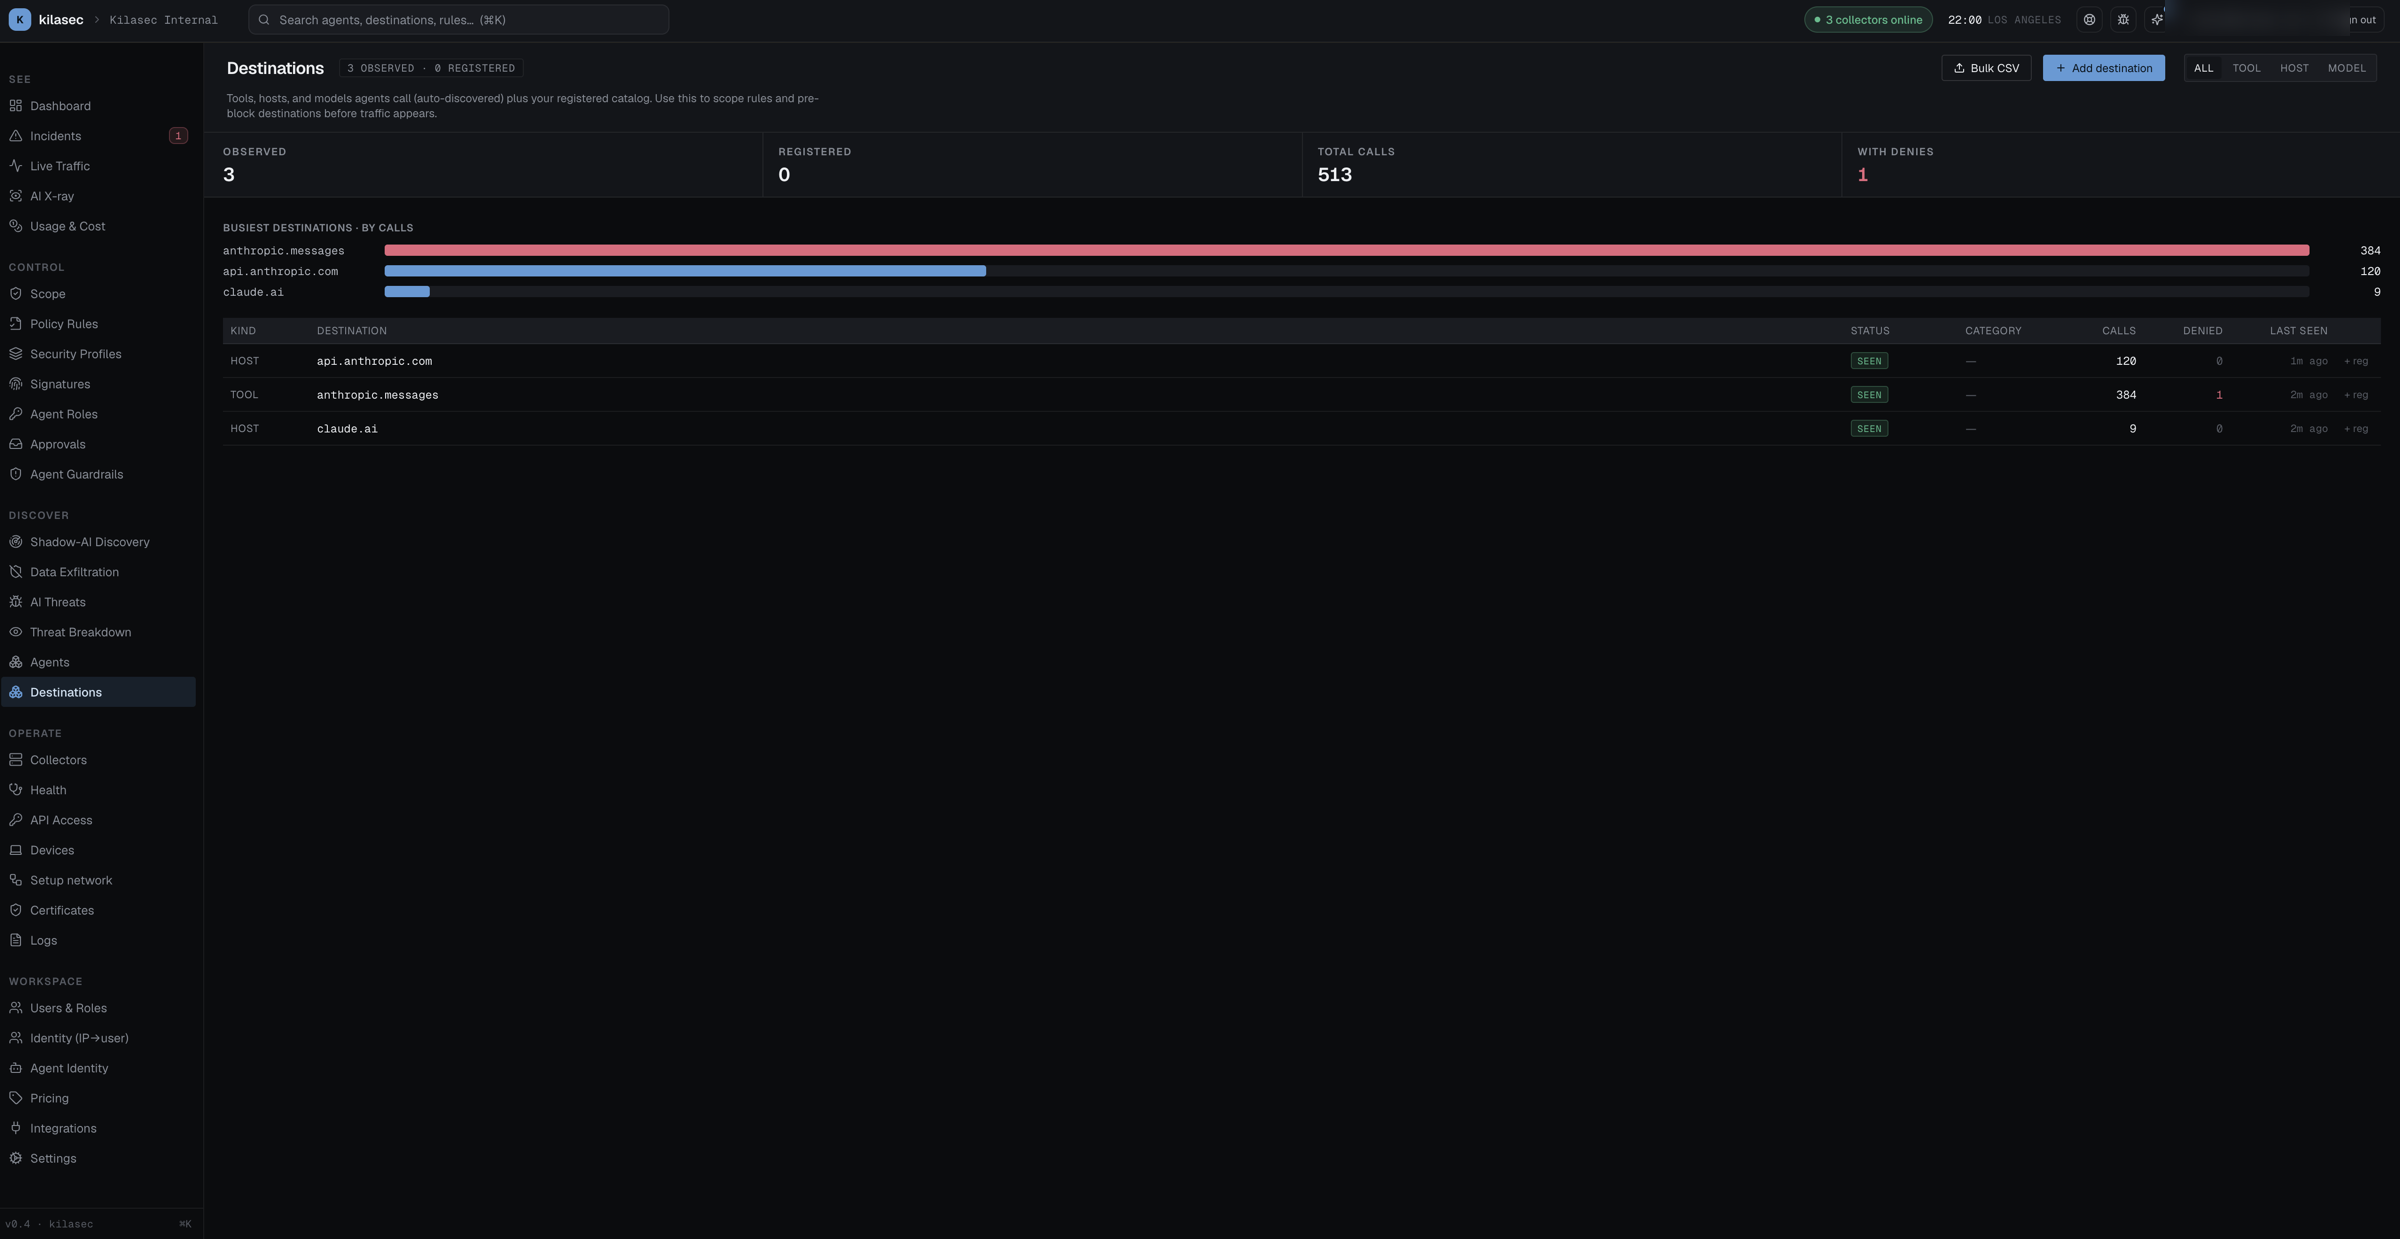2400x1239 pixels.
Task: Select the ALL destinations filter
Action: click(x=2203, y=68)
